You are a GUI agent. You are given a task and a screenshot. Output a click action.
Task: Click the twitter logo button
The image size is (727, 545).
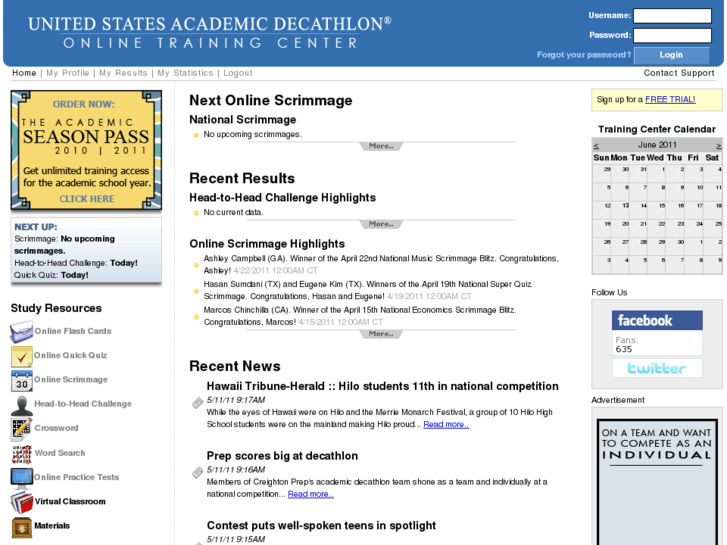click(657, 368)
